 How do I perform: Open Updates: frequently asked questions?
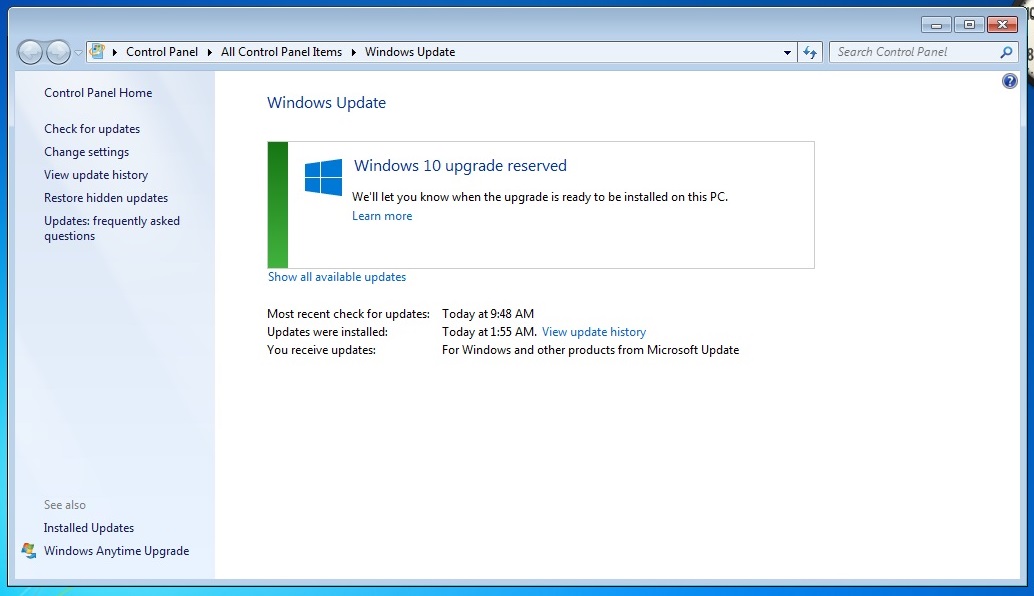tap(112, 228)
